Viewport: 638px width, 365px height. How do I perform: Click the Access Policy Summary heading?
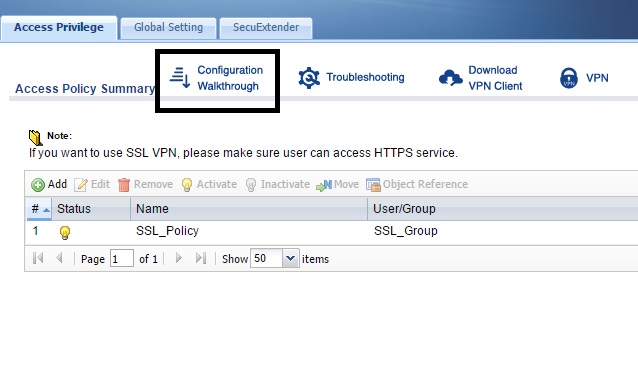point(85,88)
